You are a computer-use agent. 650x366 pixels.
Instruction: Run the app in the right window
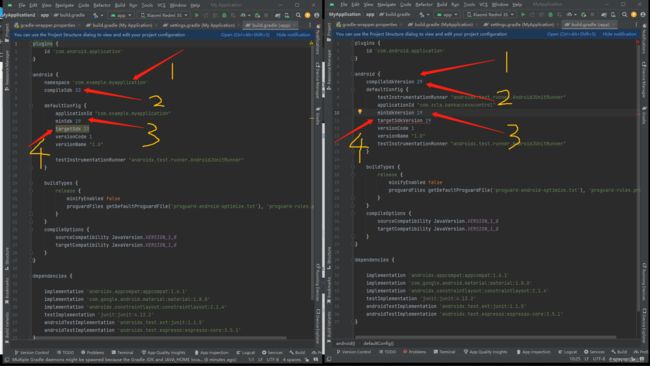tap(523, 15)
